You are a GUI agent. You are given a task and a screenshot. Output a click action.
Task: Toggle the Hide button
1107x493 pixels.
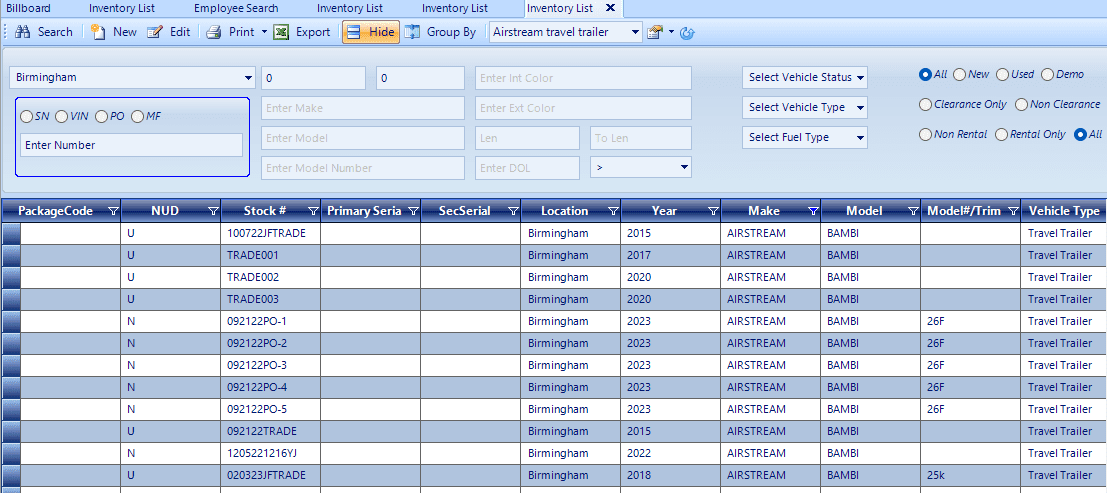point(371,32)
